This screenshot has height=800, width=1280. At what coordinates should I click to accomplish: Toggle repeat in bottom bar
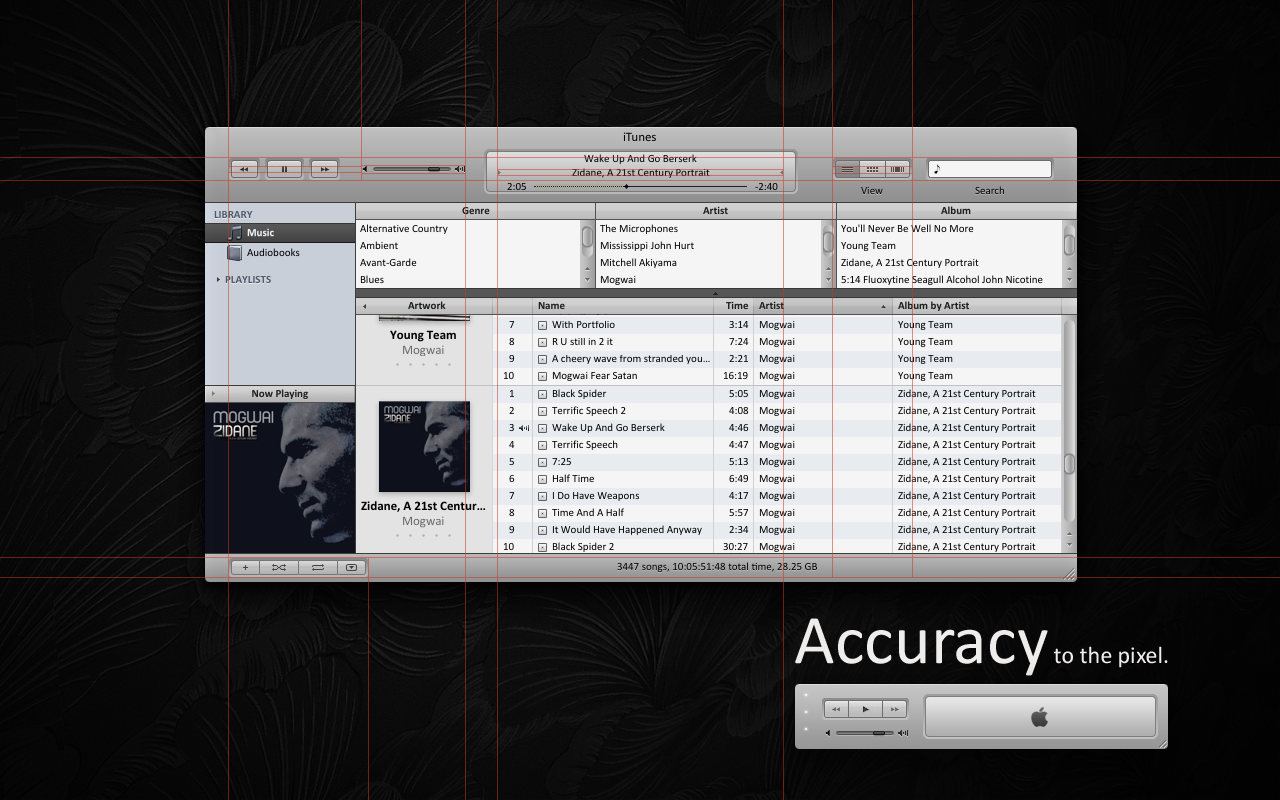point(317,567)
